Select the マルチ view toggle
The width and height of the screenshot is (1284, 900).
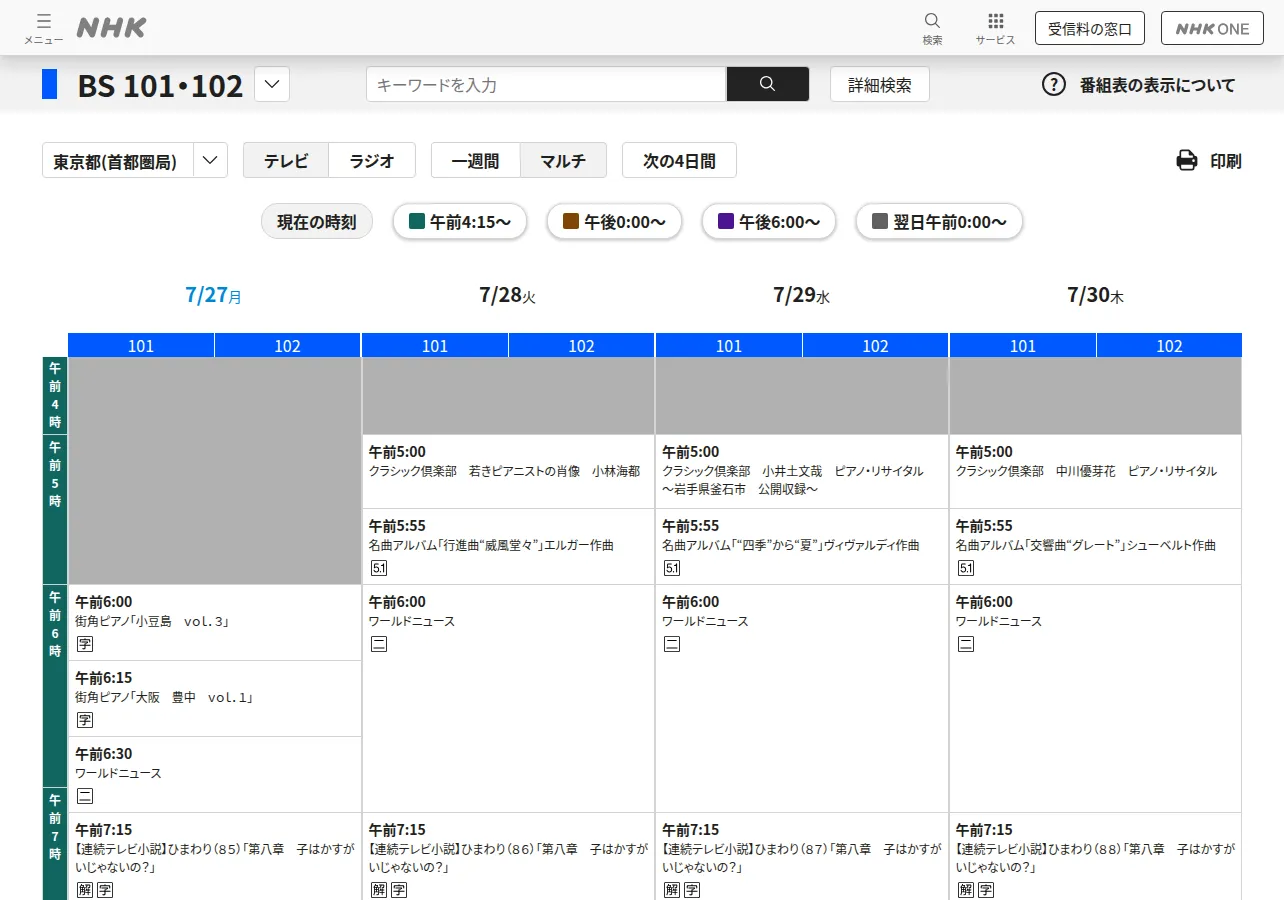tap(563, 160)
